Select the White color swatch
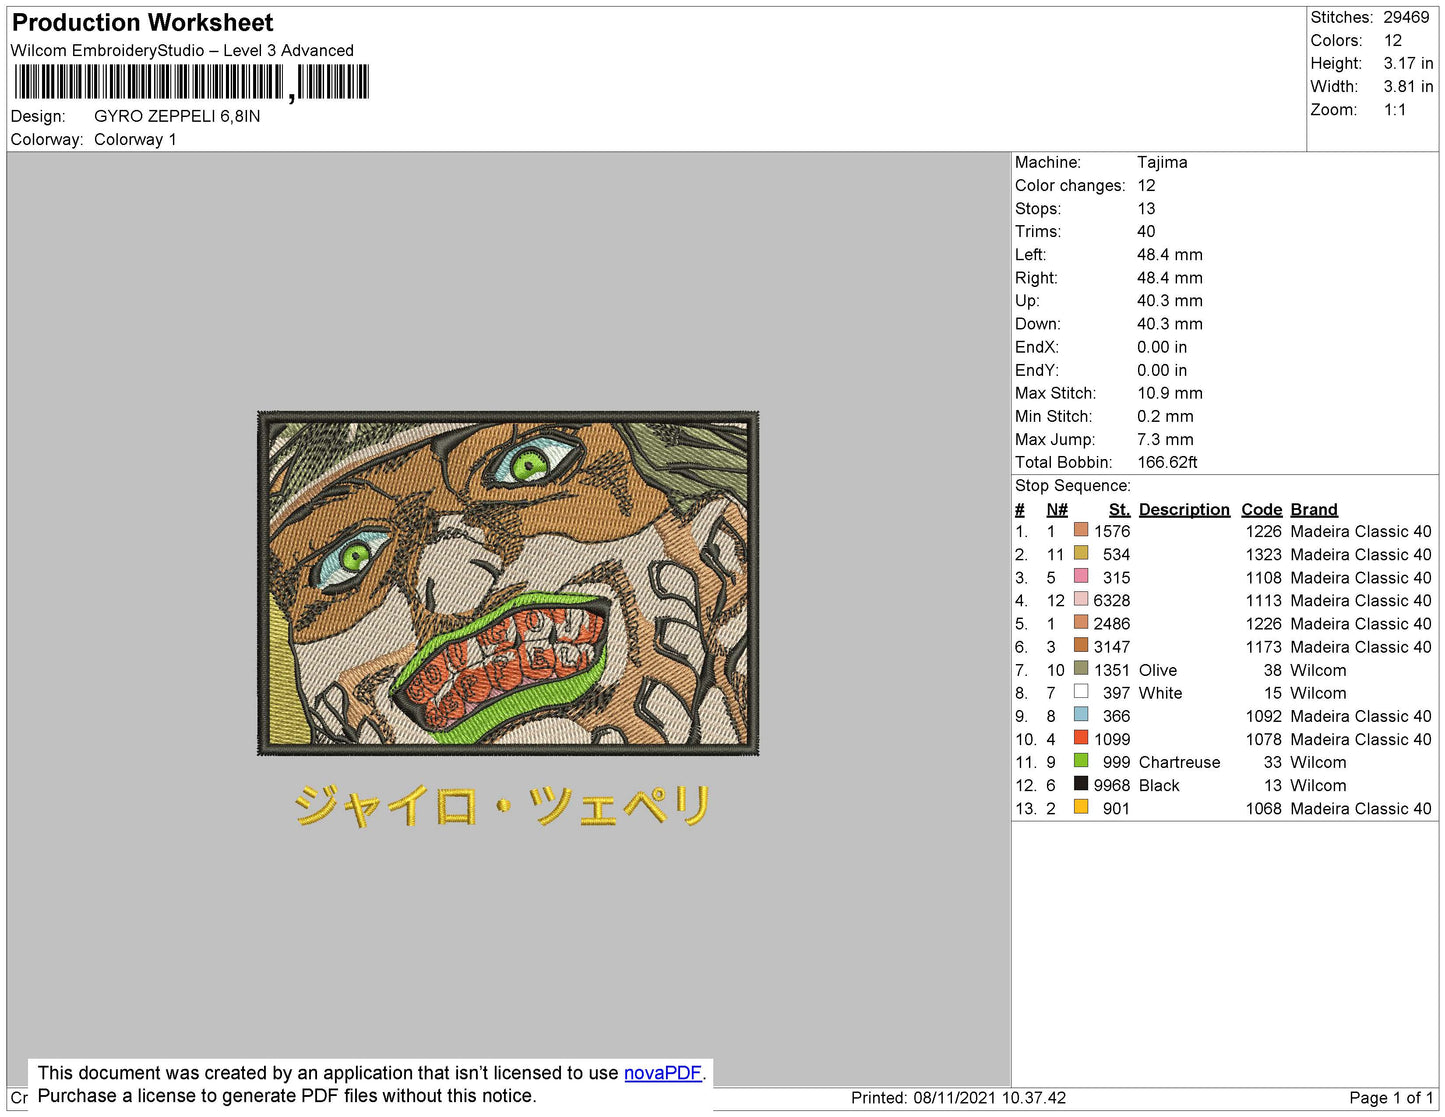Screen dimensions: 1445x1117 [x=1081, y=691]
